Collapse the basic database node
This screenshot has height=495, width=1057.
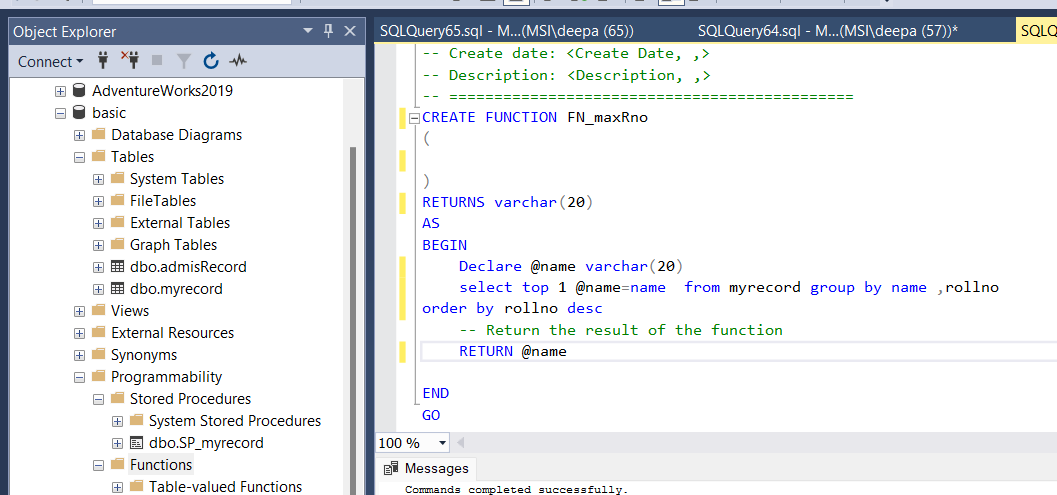click(61, 113)
